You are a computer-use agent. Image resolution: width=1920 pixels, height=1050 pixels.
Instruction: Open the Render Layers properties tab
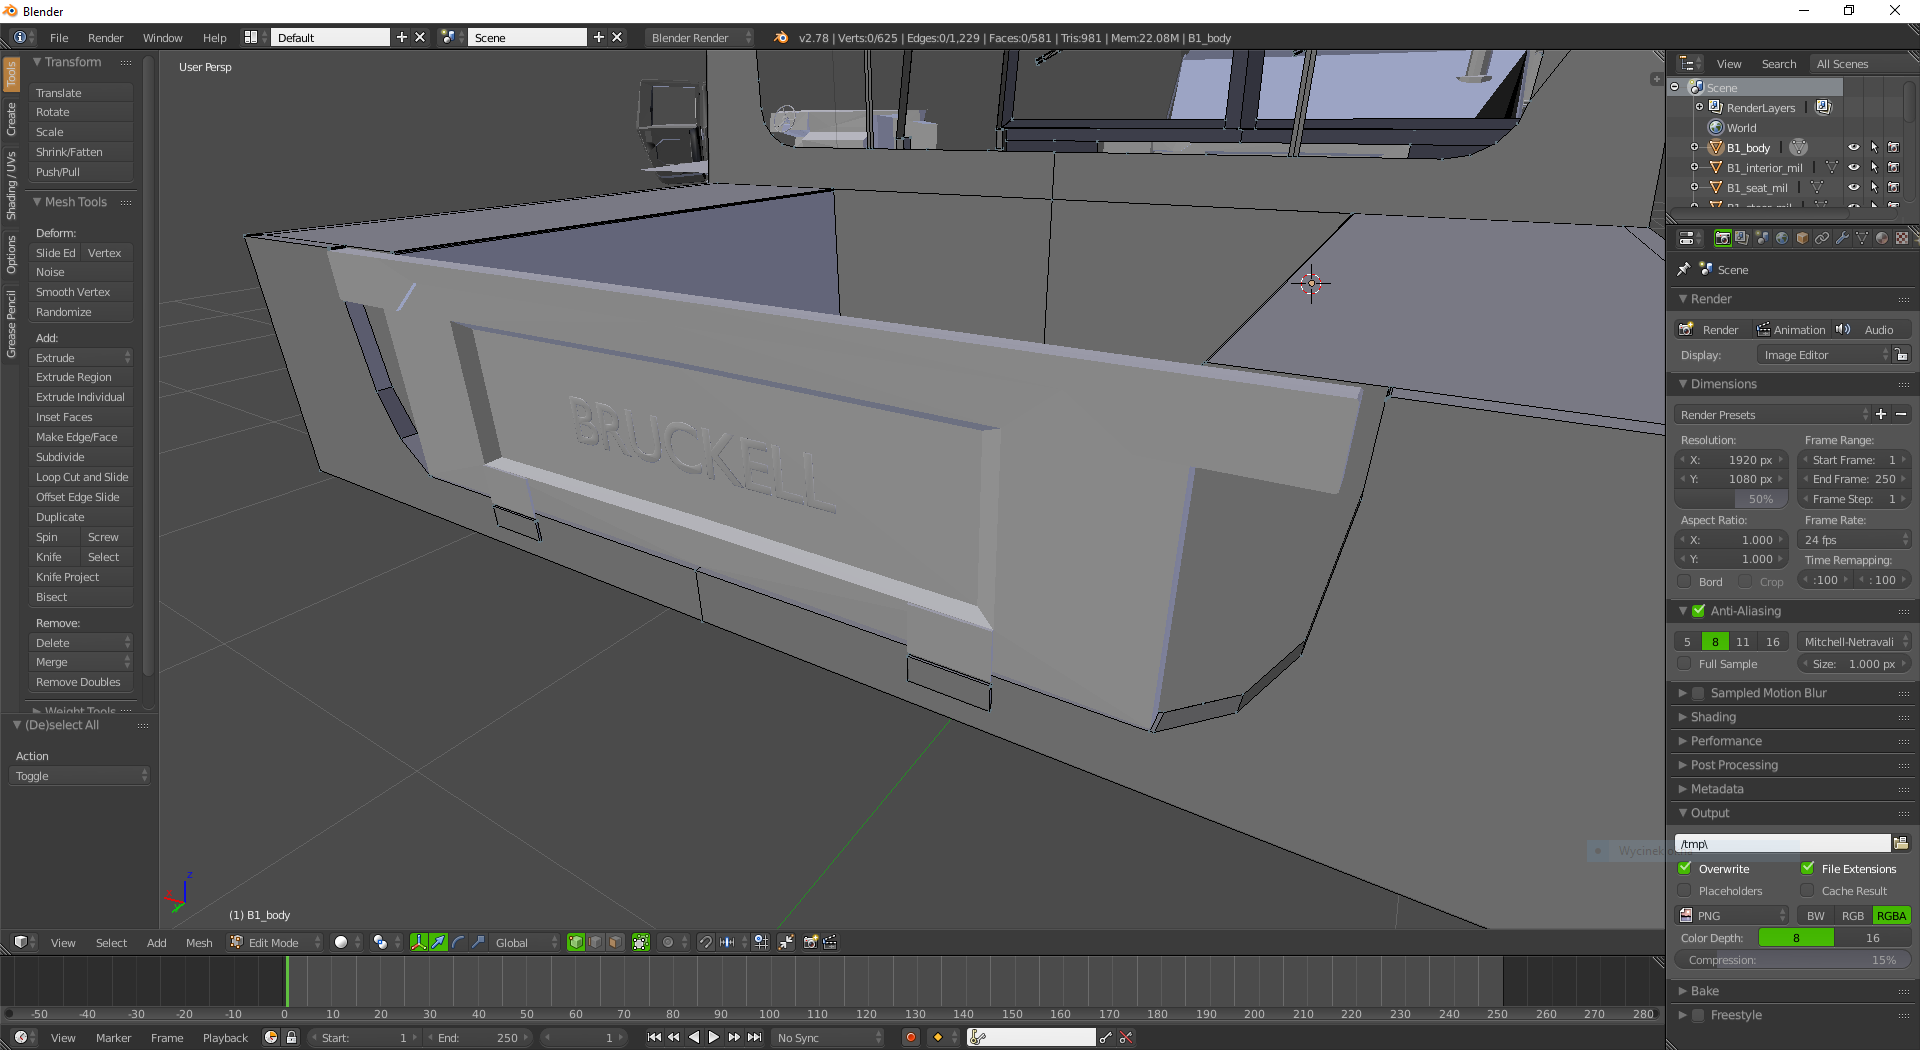click(x=1742, y=238)
